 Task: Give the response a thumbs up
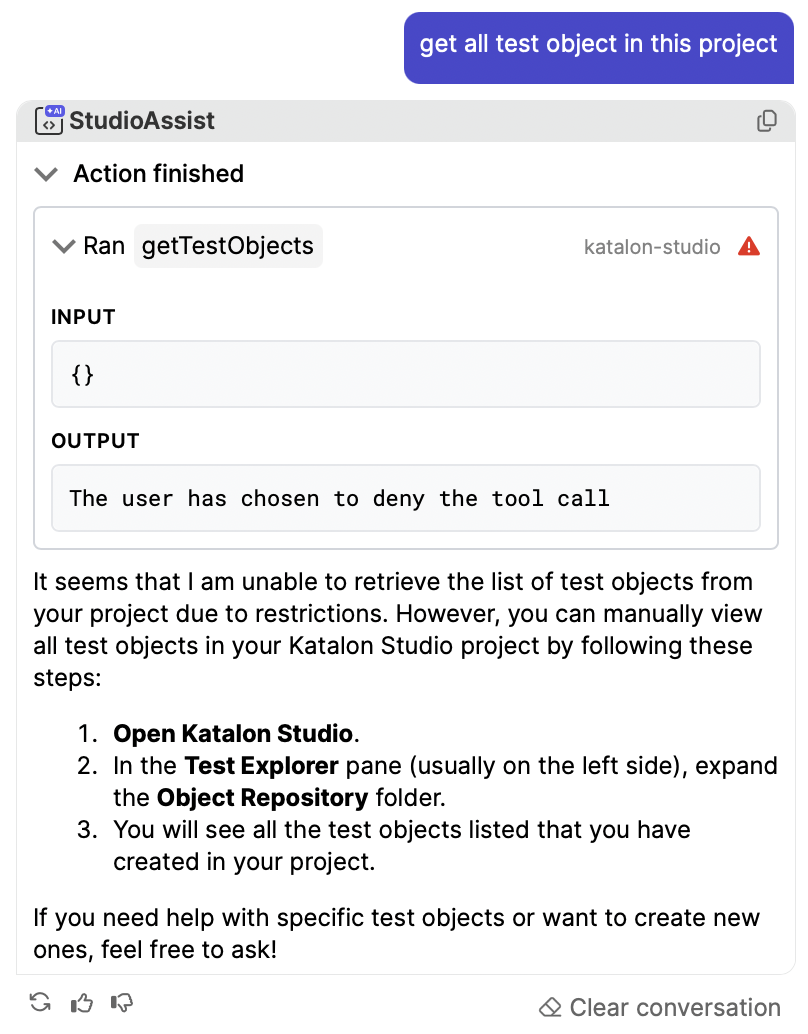82,1003
